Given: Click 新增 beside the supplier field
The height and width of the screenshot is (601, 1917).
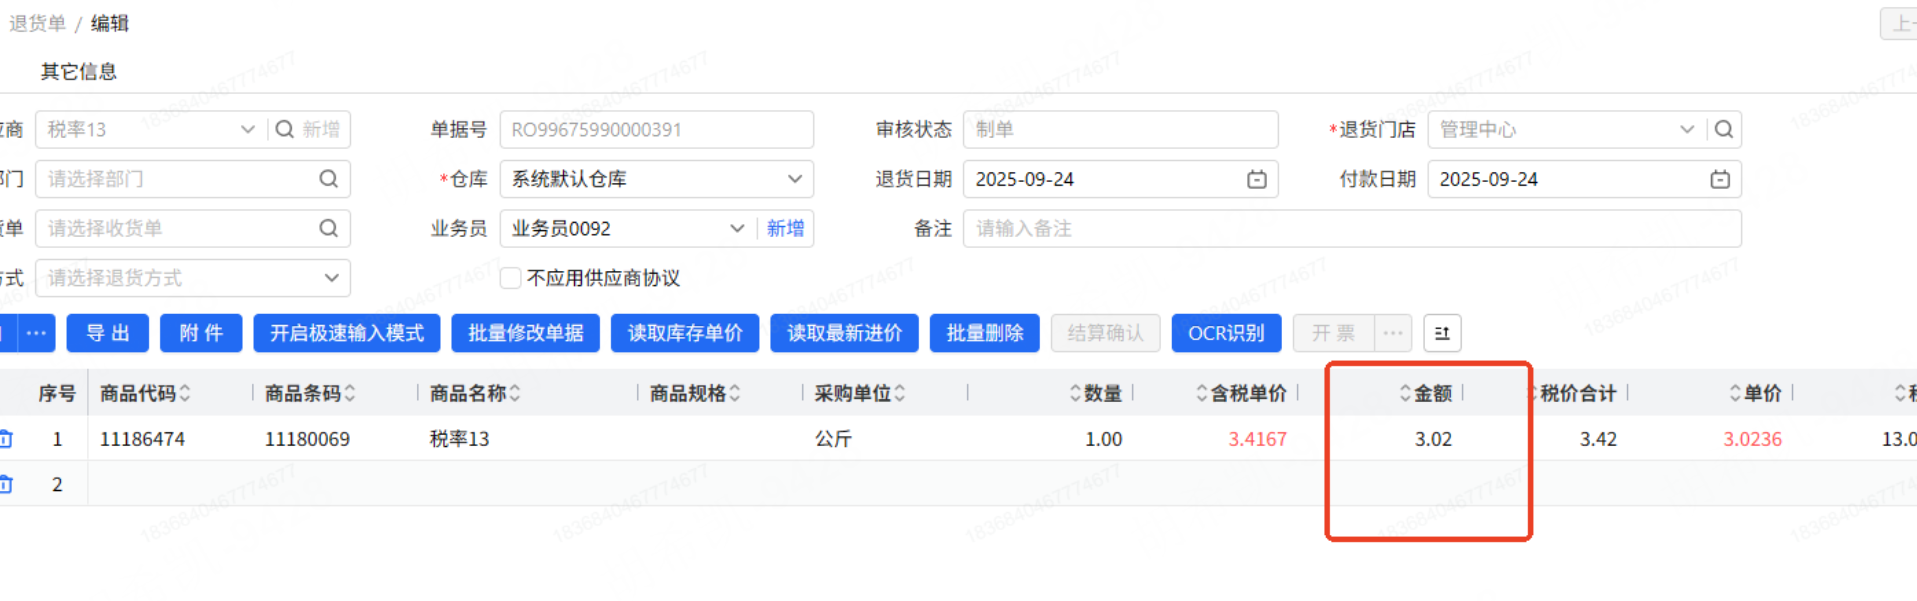Looking at the screenshot, I should click(x=321, y=129).
